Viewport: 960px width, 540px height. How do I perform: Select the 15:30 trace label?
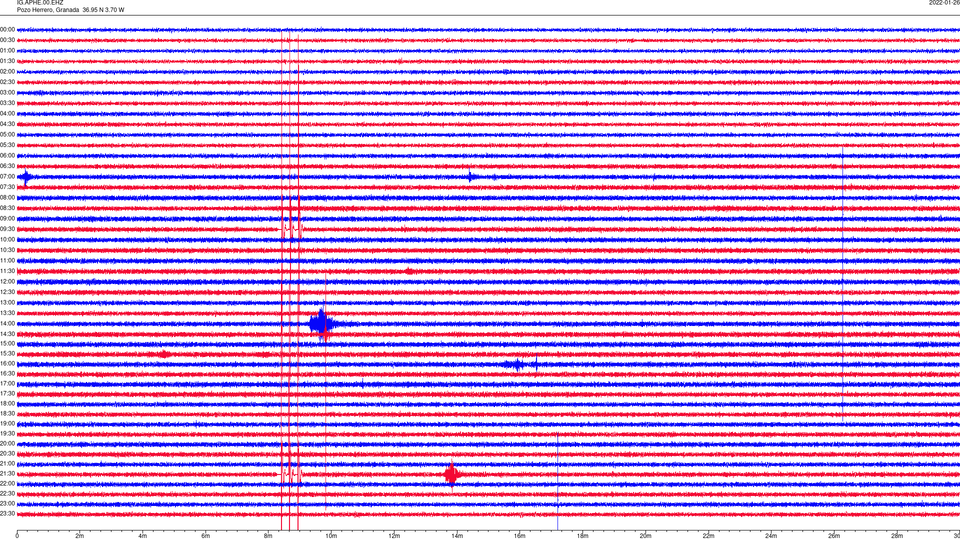tap(8, 353)
